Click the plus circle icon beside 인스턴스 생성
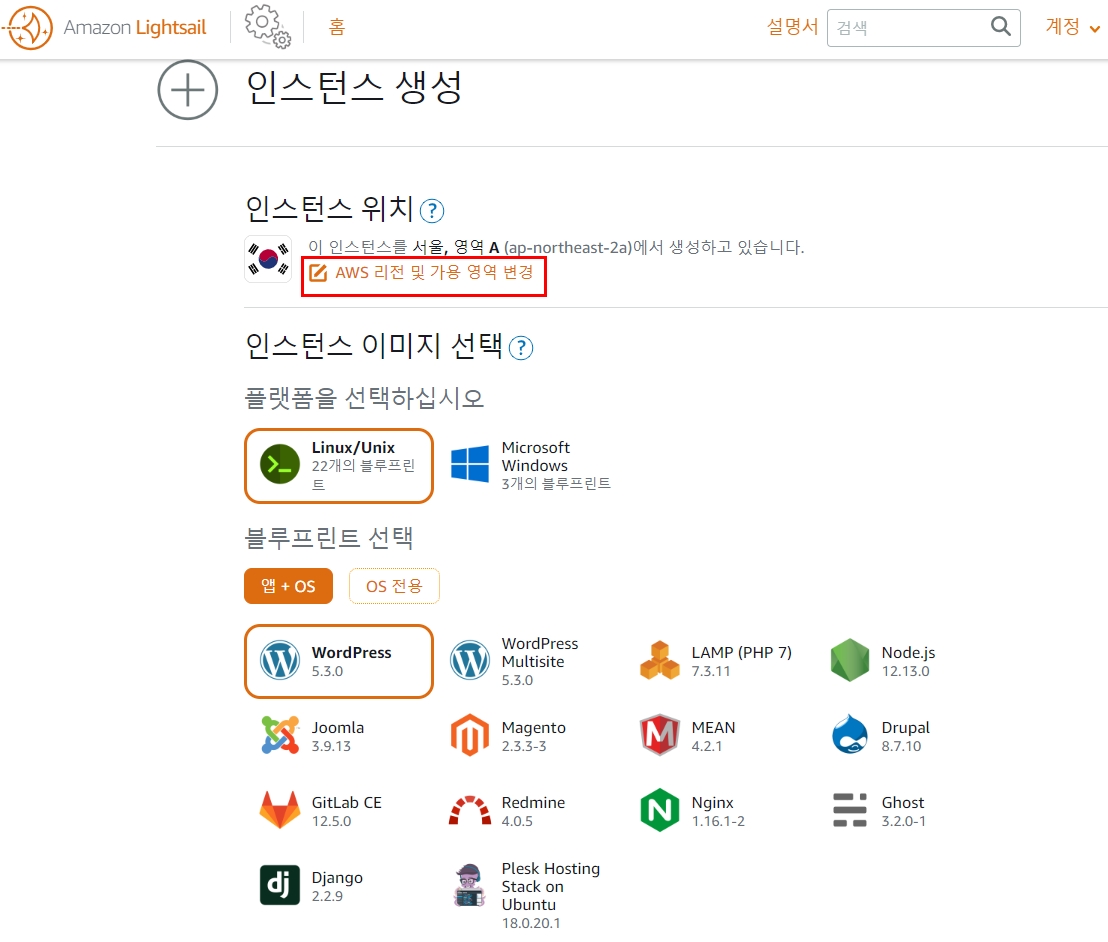Image resolution: width=1108 pixels, height=942 pixels. click(187, 90)
